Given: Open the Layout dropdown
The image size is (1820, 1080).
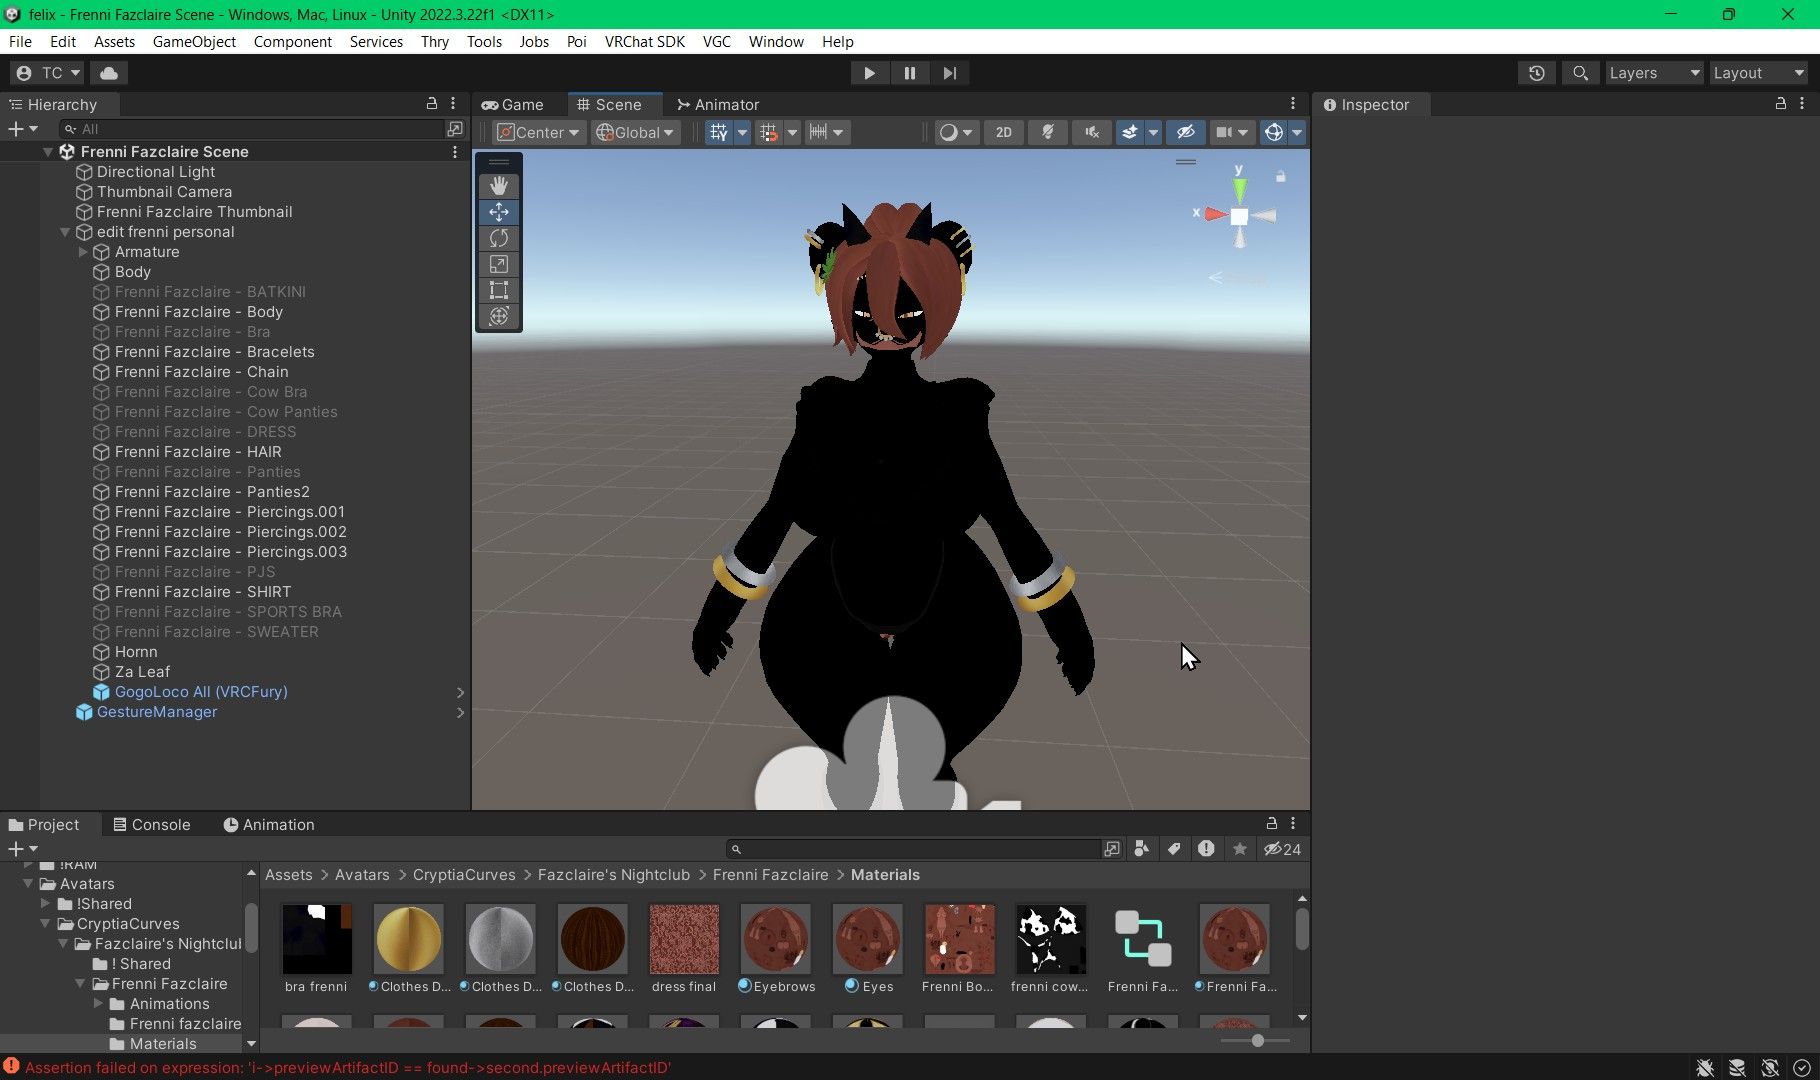Looking at the screenshot, I should [x=1757, y=73].
